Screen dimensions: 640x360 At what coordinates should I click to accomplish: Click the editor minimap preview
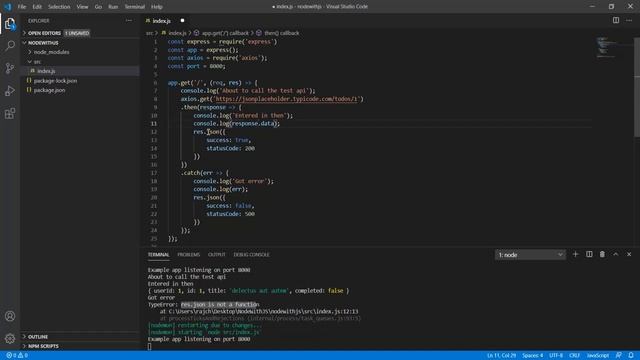[x=606, y=47]
